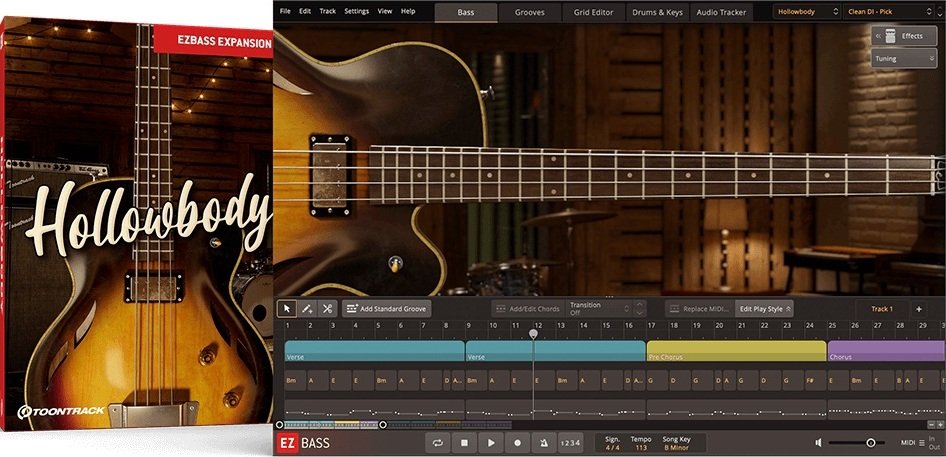Expand the Effects panel
The image size is (946, 457).
(904, 36)
